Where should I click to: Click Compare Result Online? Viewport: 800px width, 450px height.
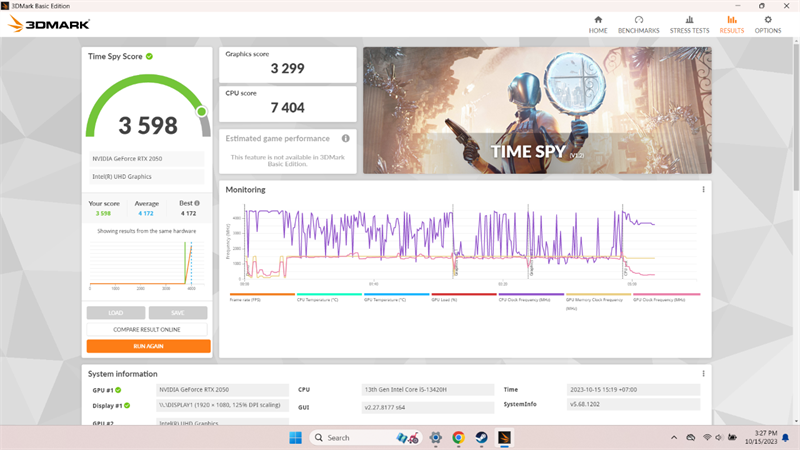147,330
